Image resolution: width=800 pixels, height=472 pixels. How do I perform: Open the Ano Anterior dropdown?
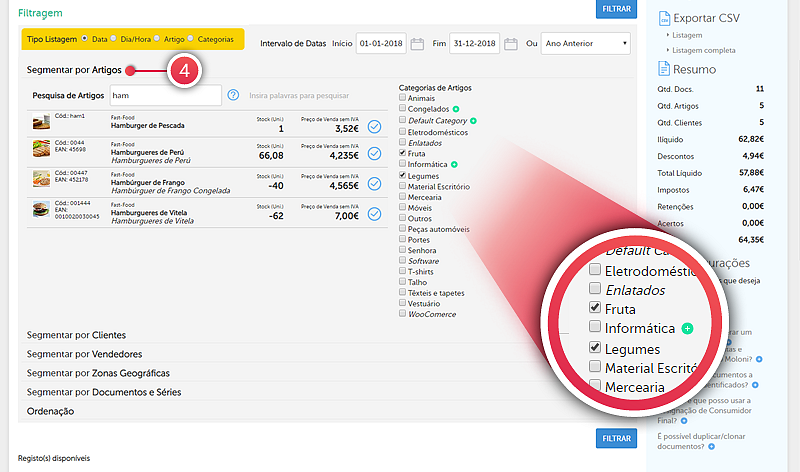[585, 44]
